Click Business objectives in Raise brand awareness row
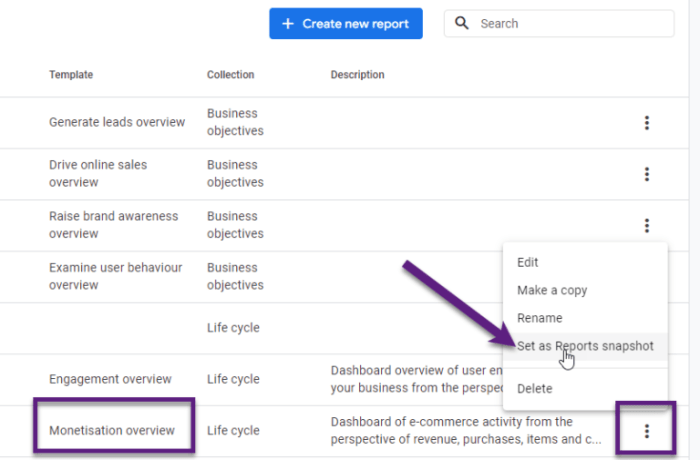The image size is (700, 460). [235, 225]
